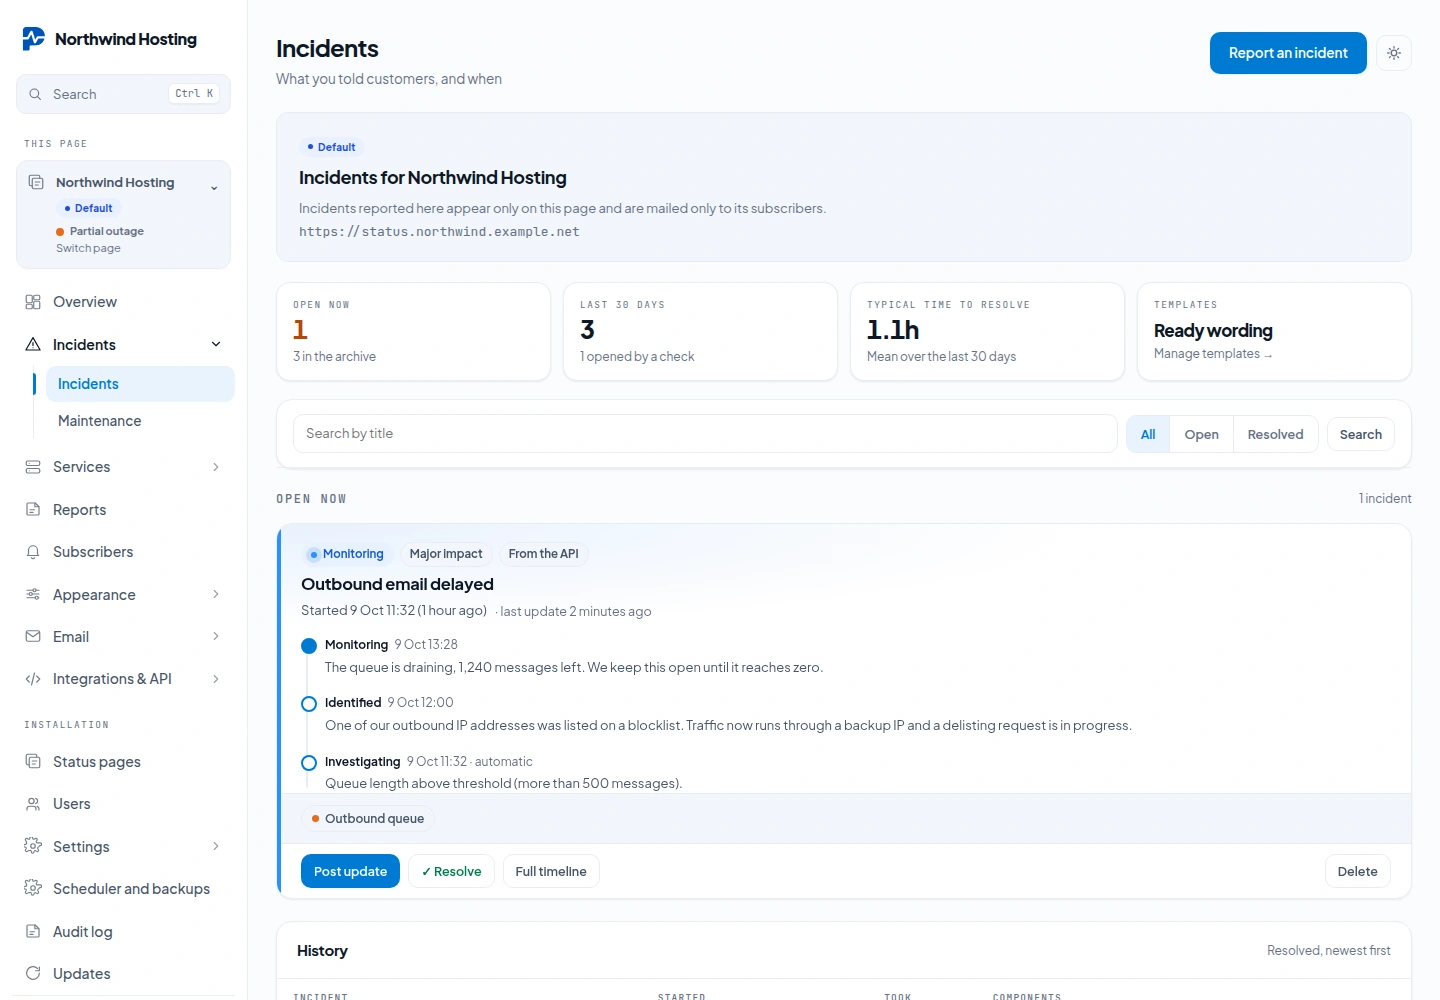The width and height of the screenshot is (1440, 1000).
Task: Click the Scheduler and backups icon
Action: pos(33,889)
